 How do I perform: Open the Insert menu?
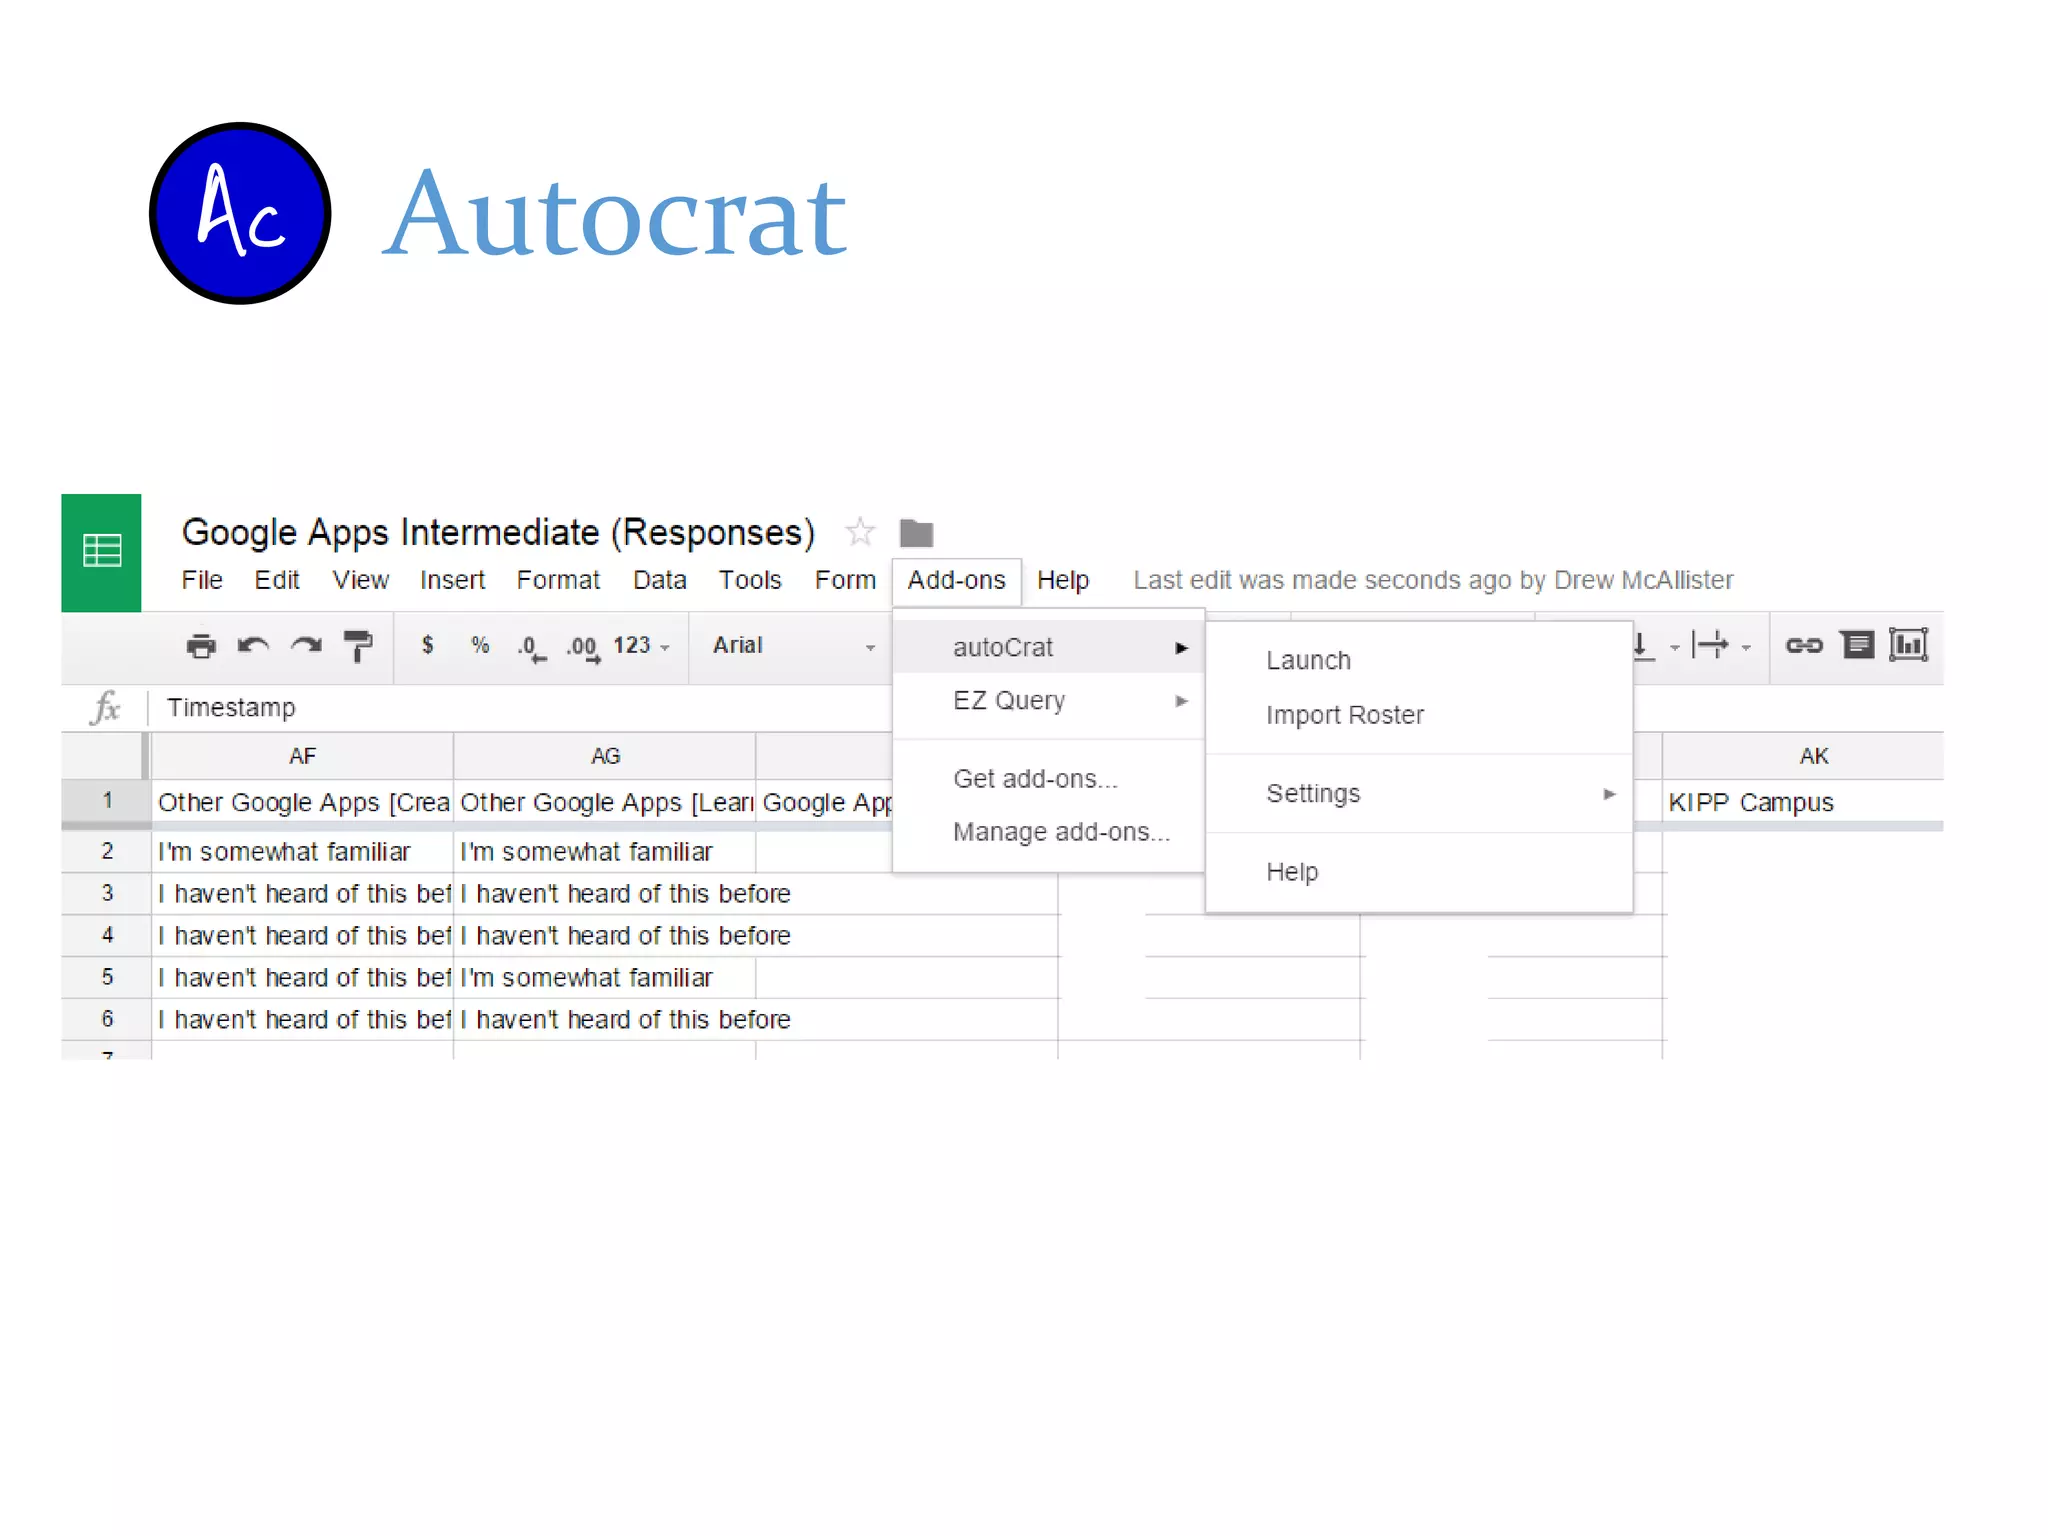point(452,580)
